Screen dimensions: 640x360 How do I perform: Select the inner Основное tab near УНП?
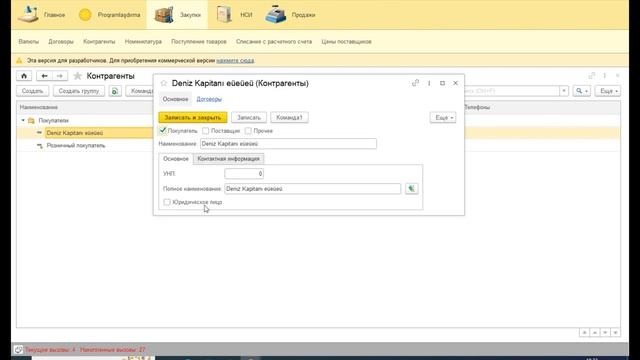pyautogui.click(x=176, y=159)
